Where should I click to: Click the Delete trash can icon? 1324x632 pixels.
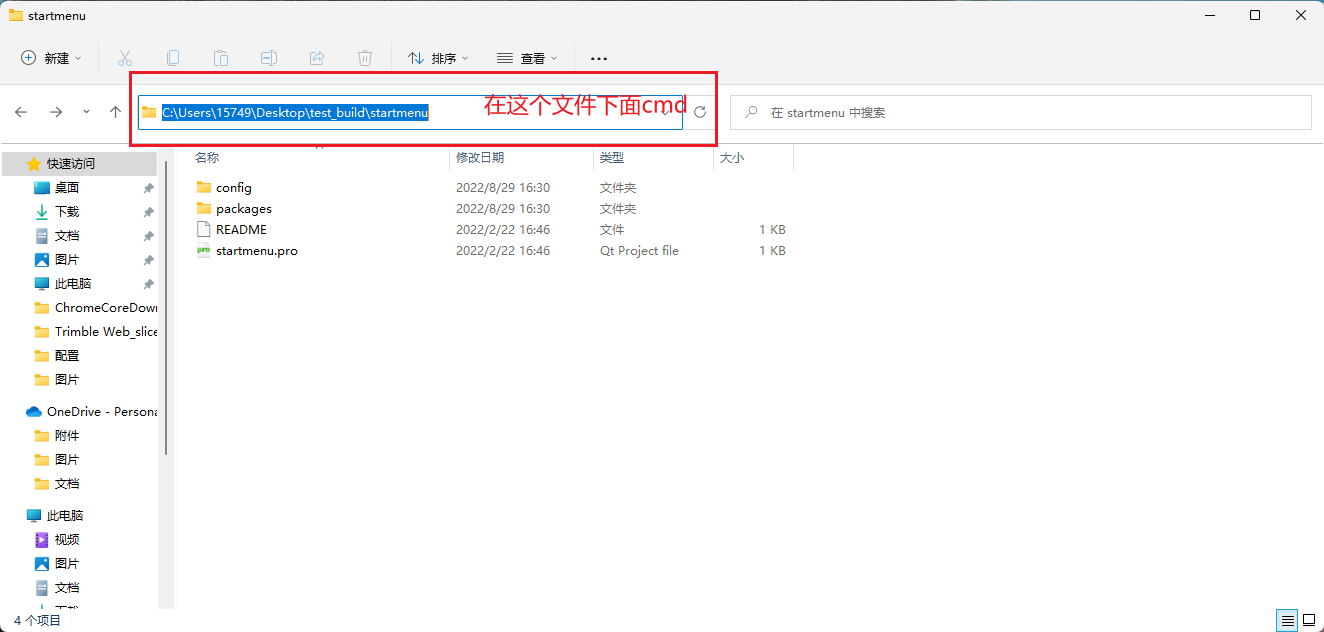(365, 58)
